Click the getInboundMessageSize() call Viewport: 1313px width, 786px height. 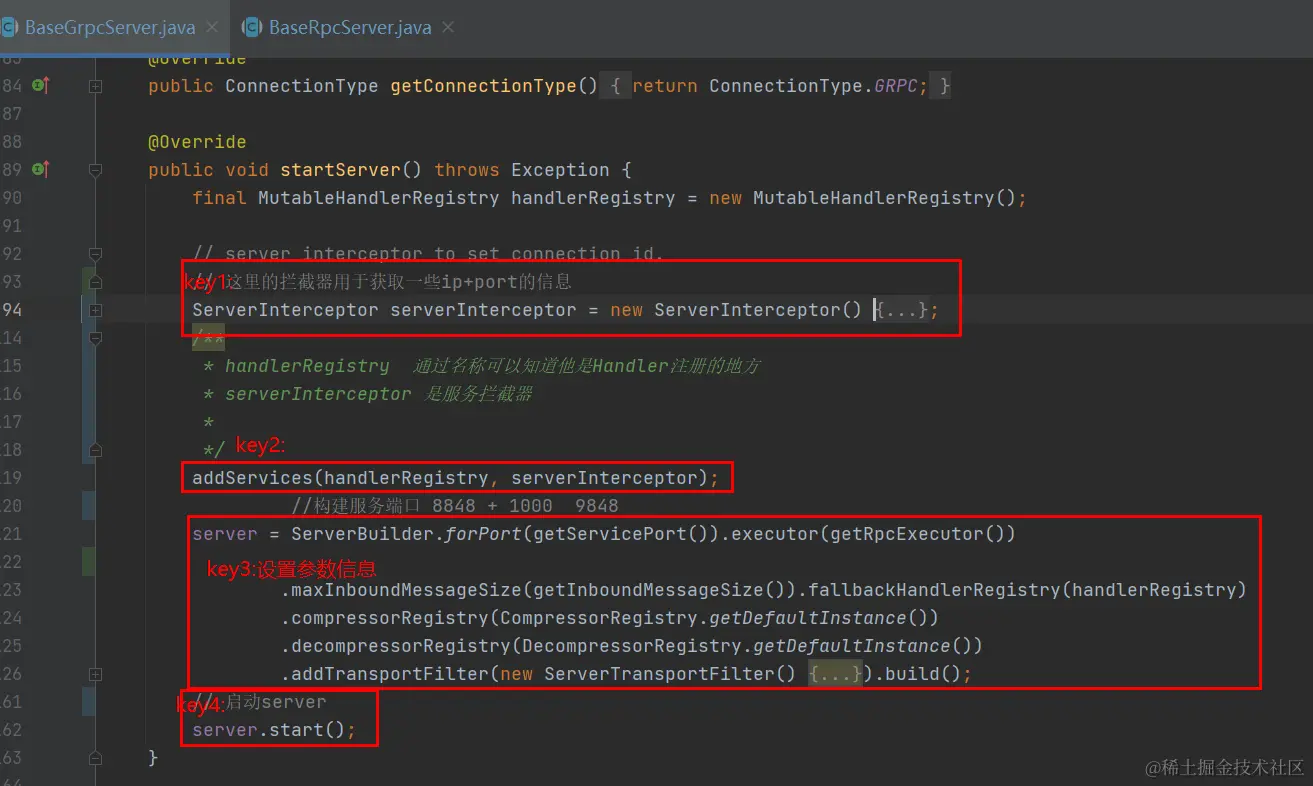(x=659, y=590)
